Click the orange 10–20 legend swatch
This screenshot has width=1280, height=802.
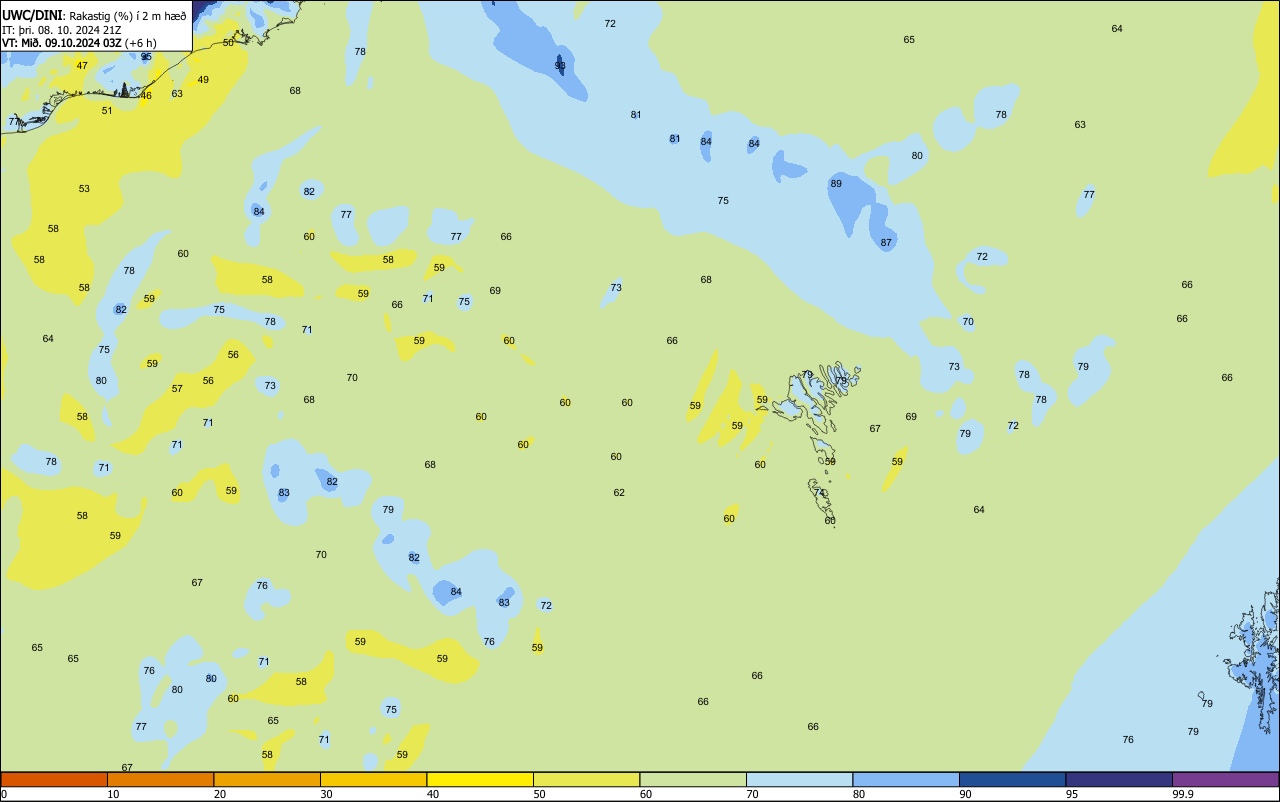160,779
